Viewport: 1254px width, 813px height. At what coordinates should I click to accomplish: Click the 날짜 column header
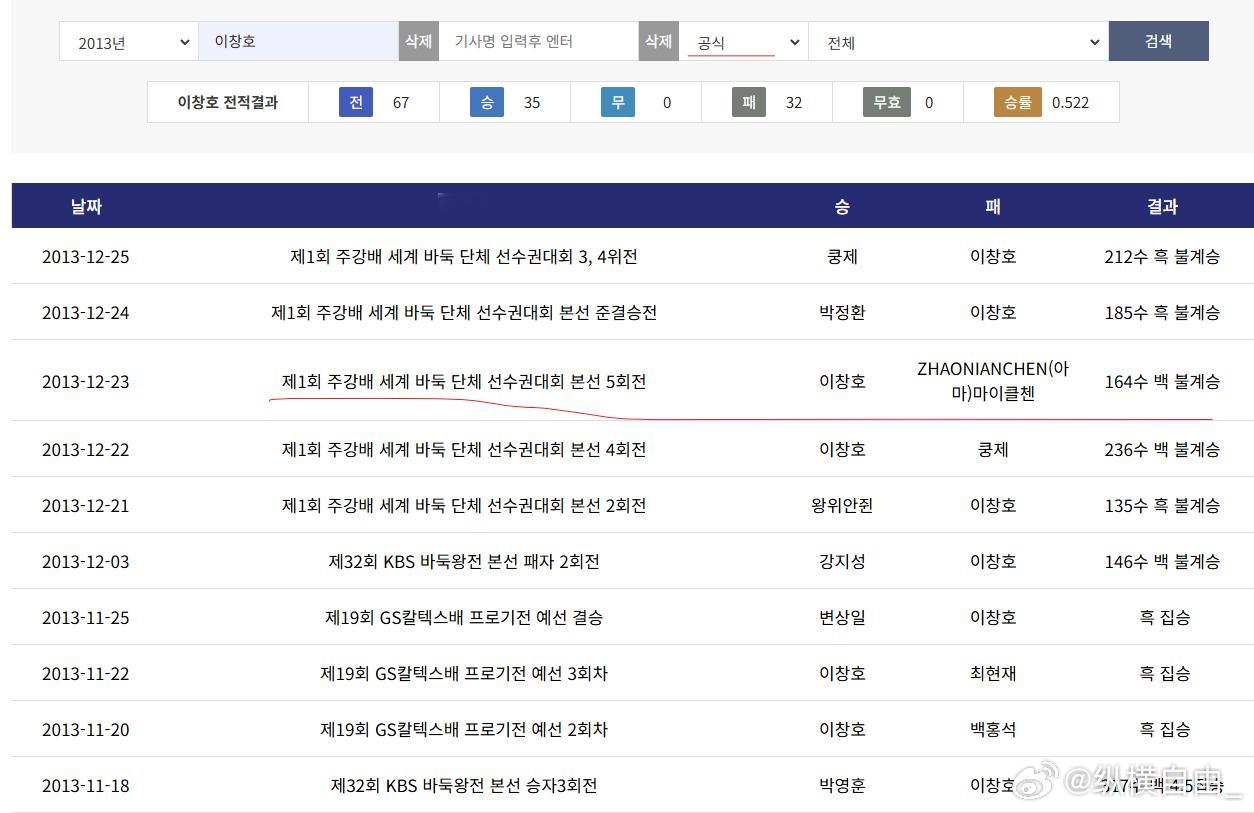(86, 206)
